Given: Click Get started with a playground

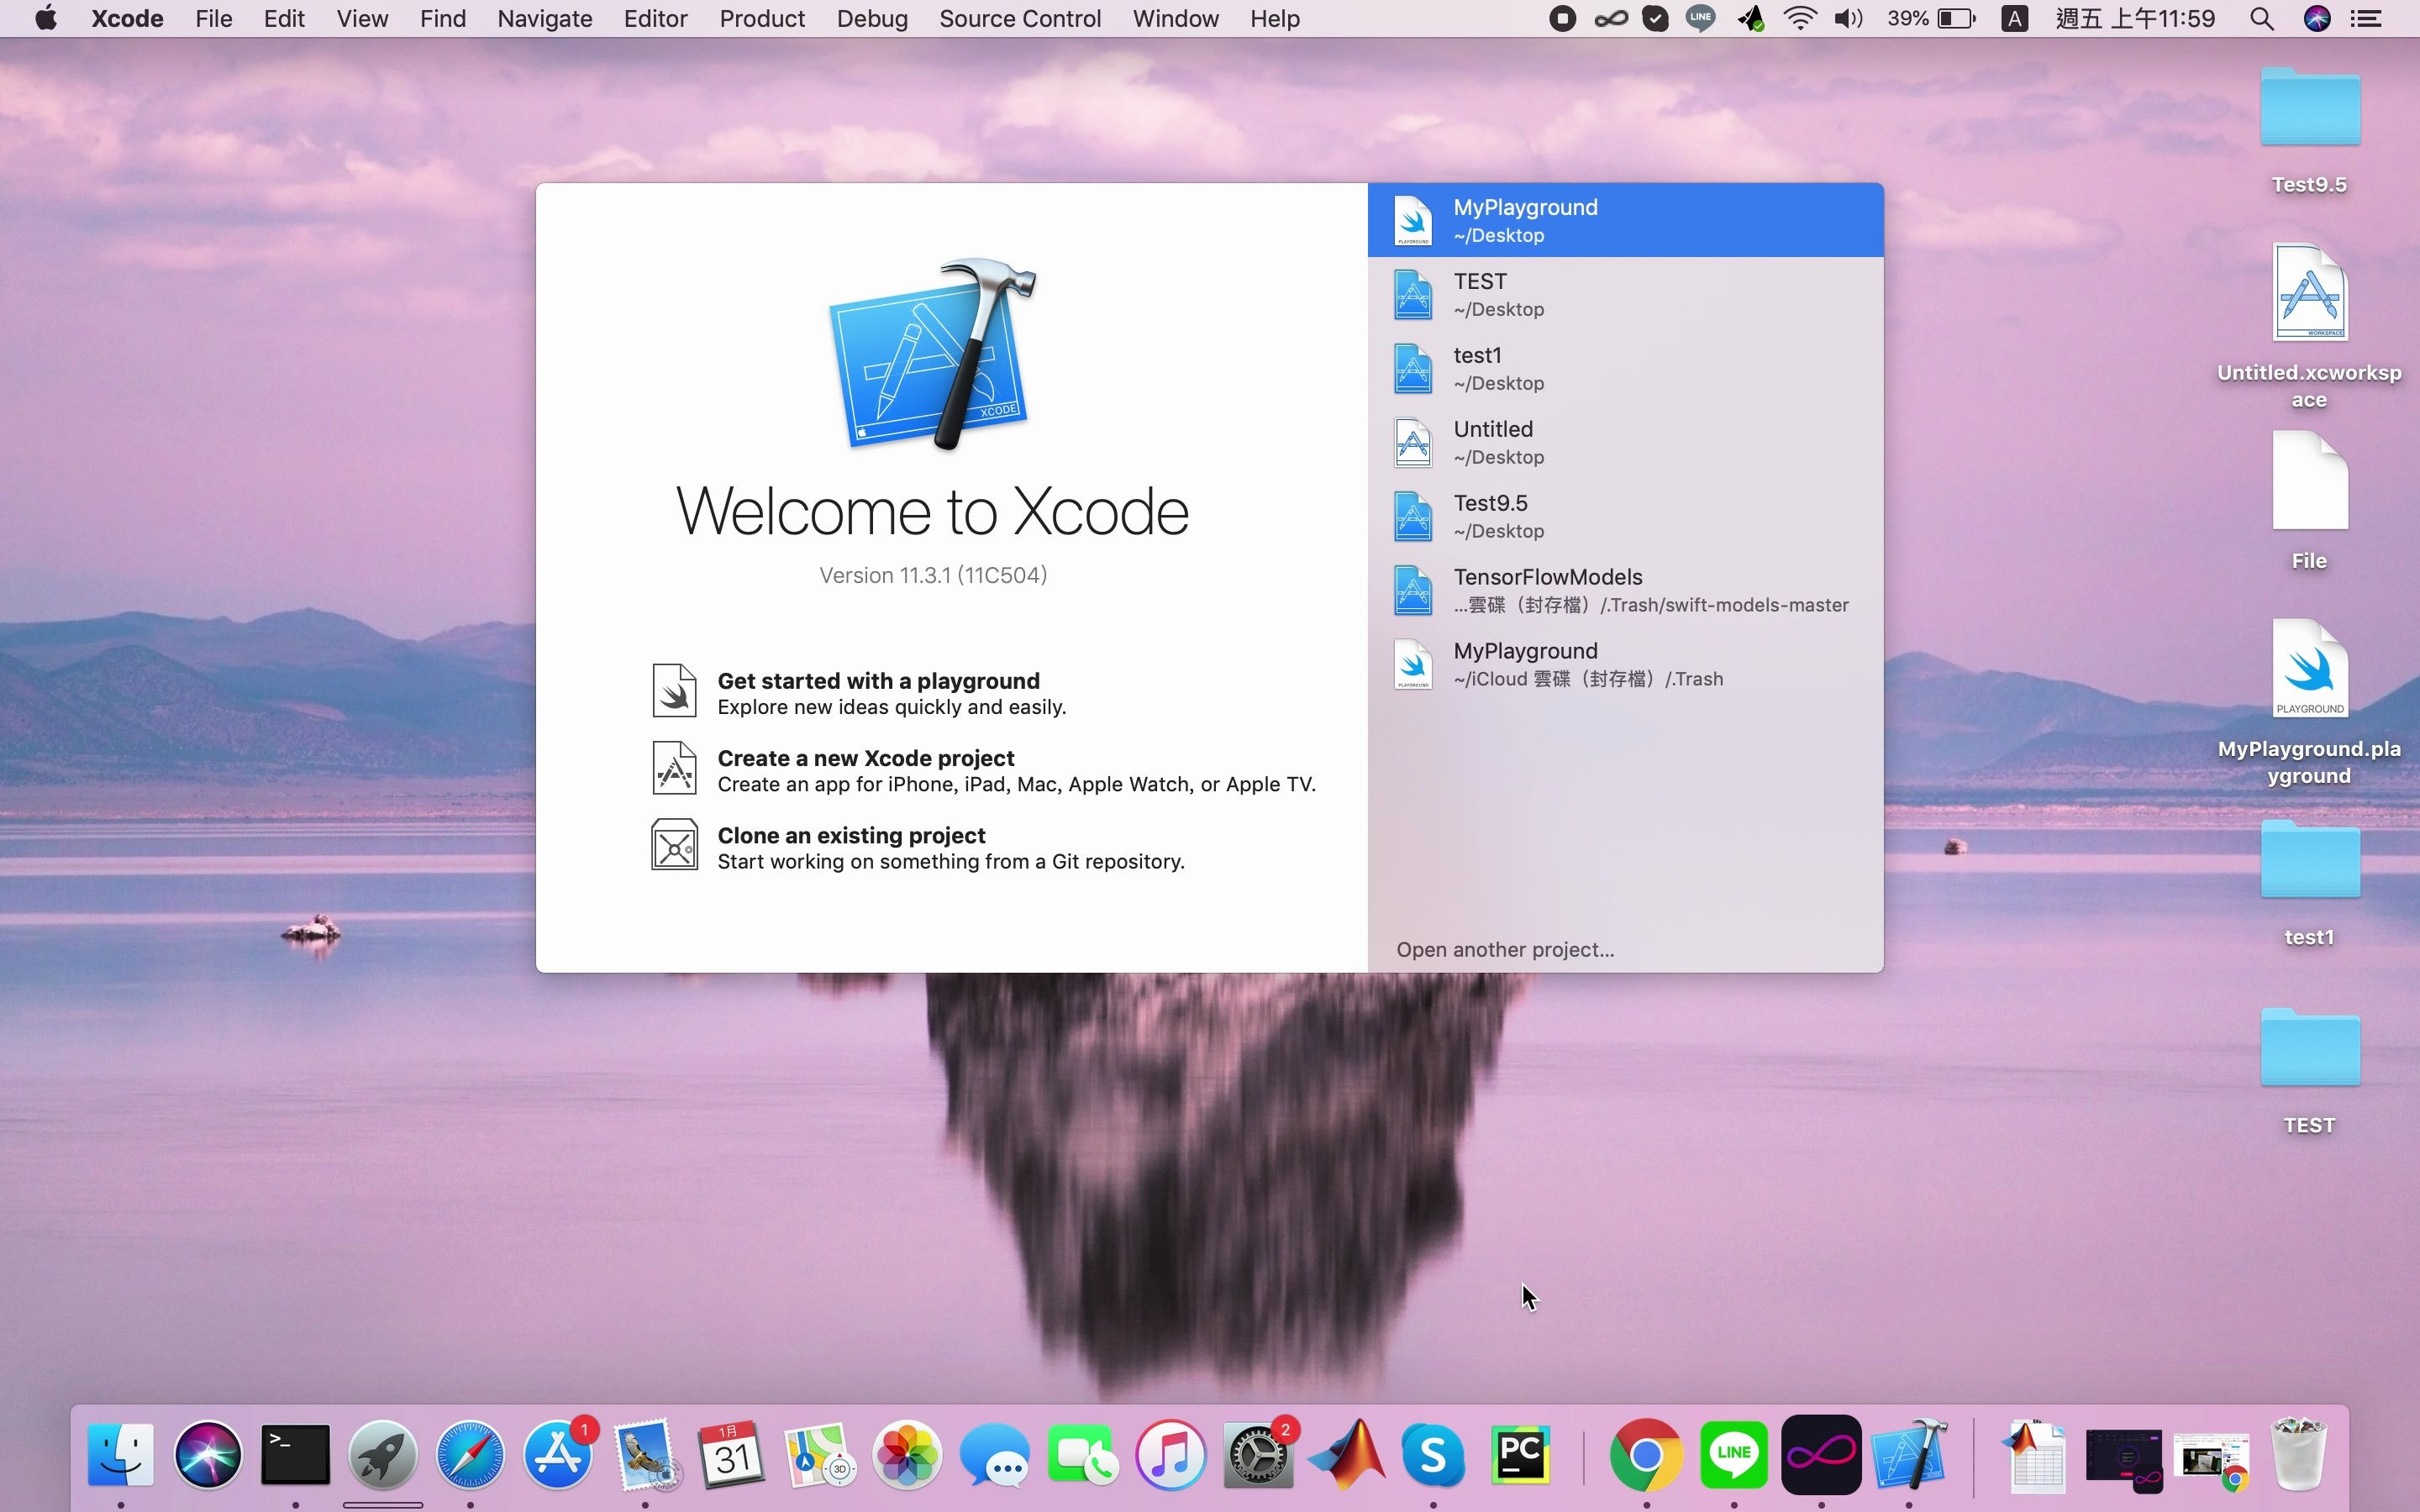Looking at the screenshot, I should (x=878, y=681).
